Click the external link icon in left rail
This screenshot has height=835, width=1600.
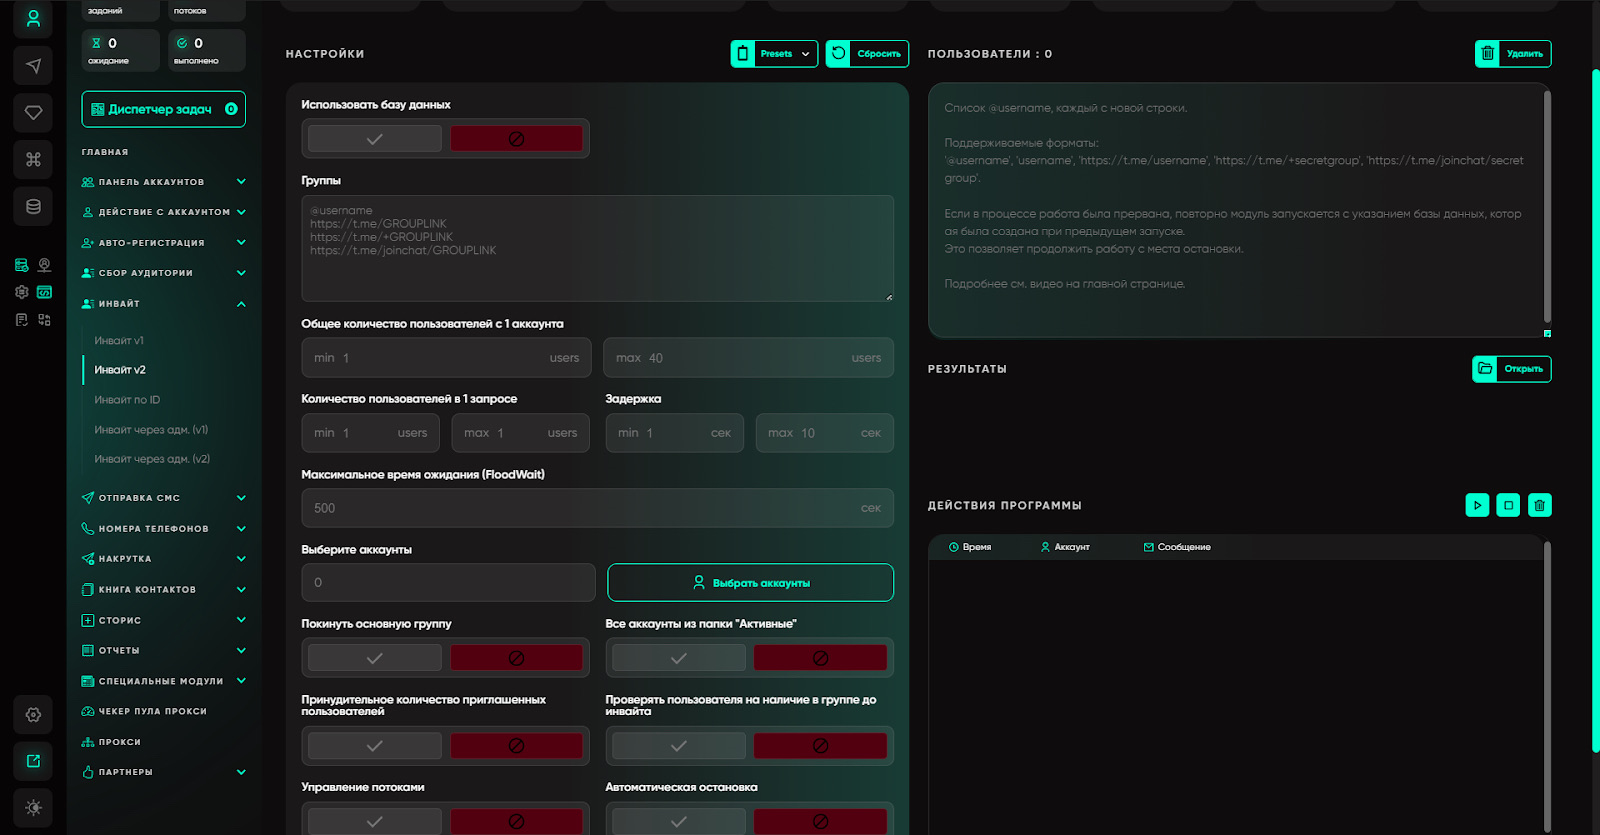33,761
